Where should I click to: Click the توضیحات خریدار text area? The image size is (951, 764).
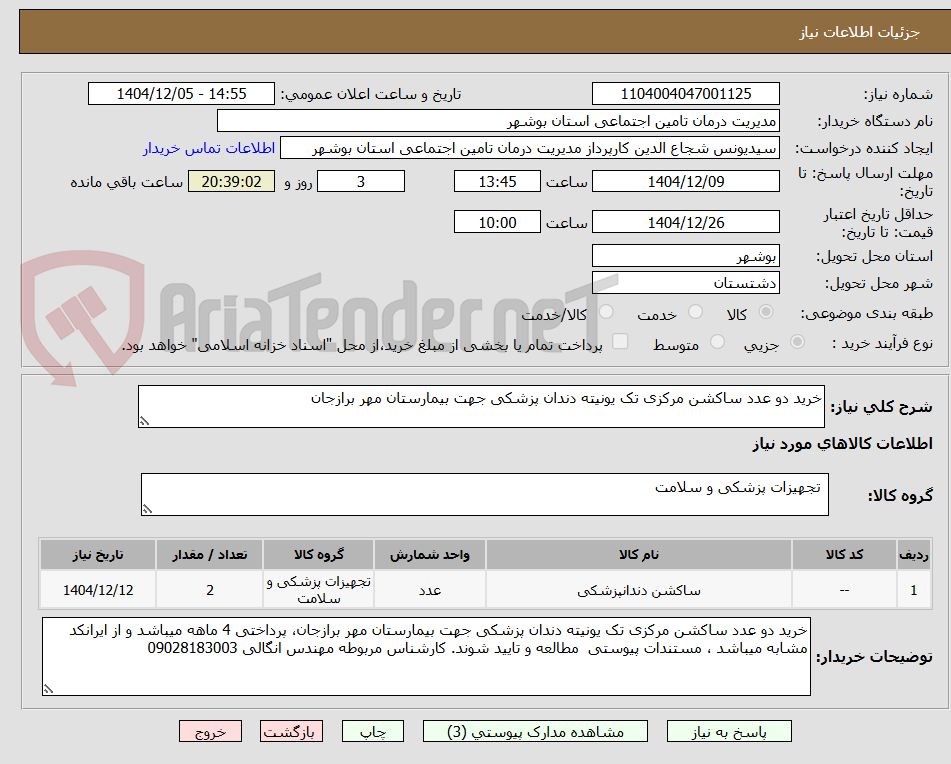pos(426,657)
